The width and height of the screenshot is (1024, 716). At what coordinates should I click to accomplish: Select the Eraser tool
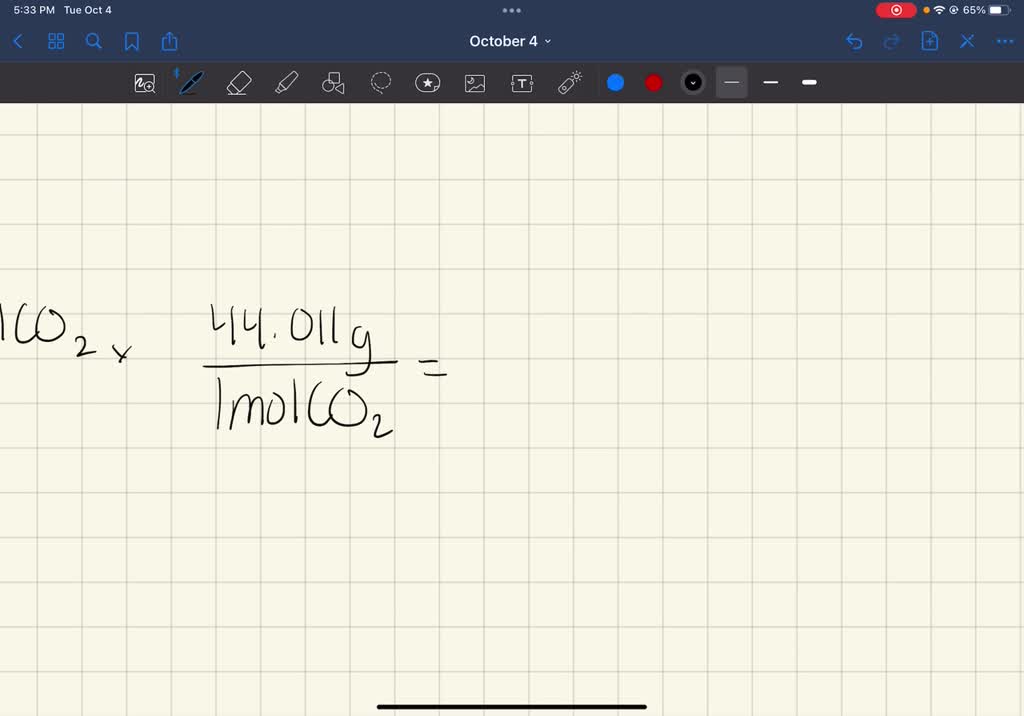point(238,83)
